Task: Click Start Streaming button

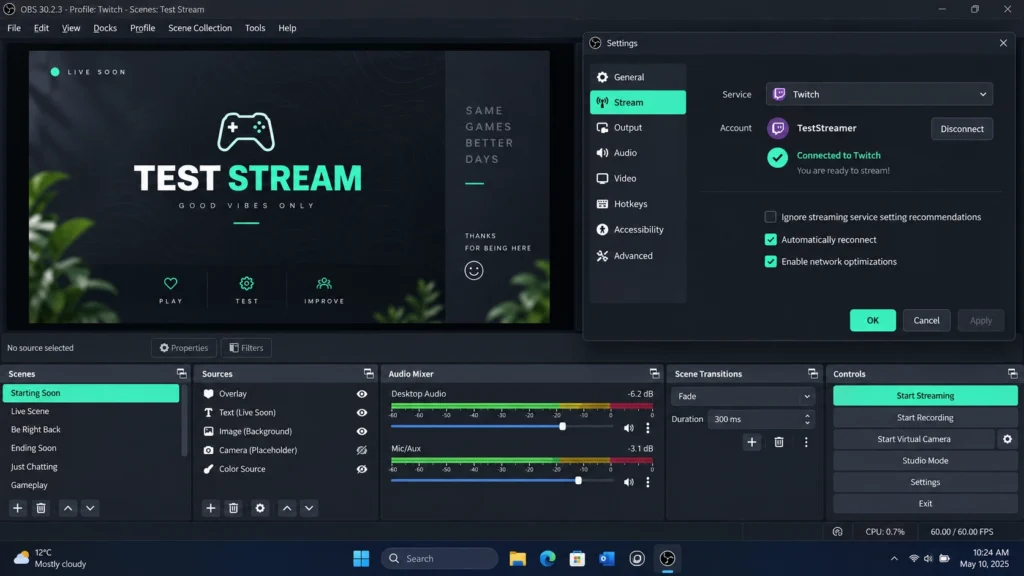Action: point(925,396)
